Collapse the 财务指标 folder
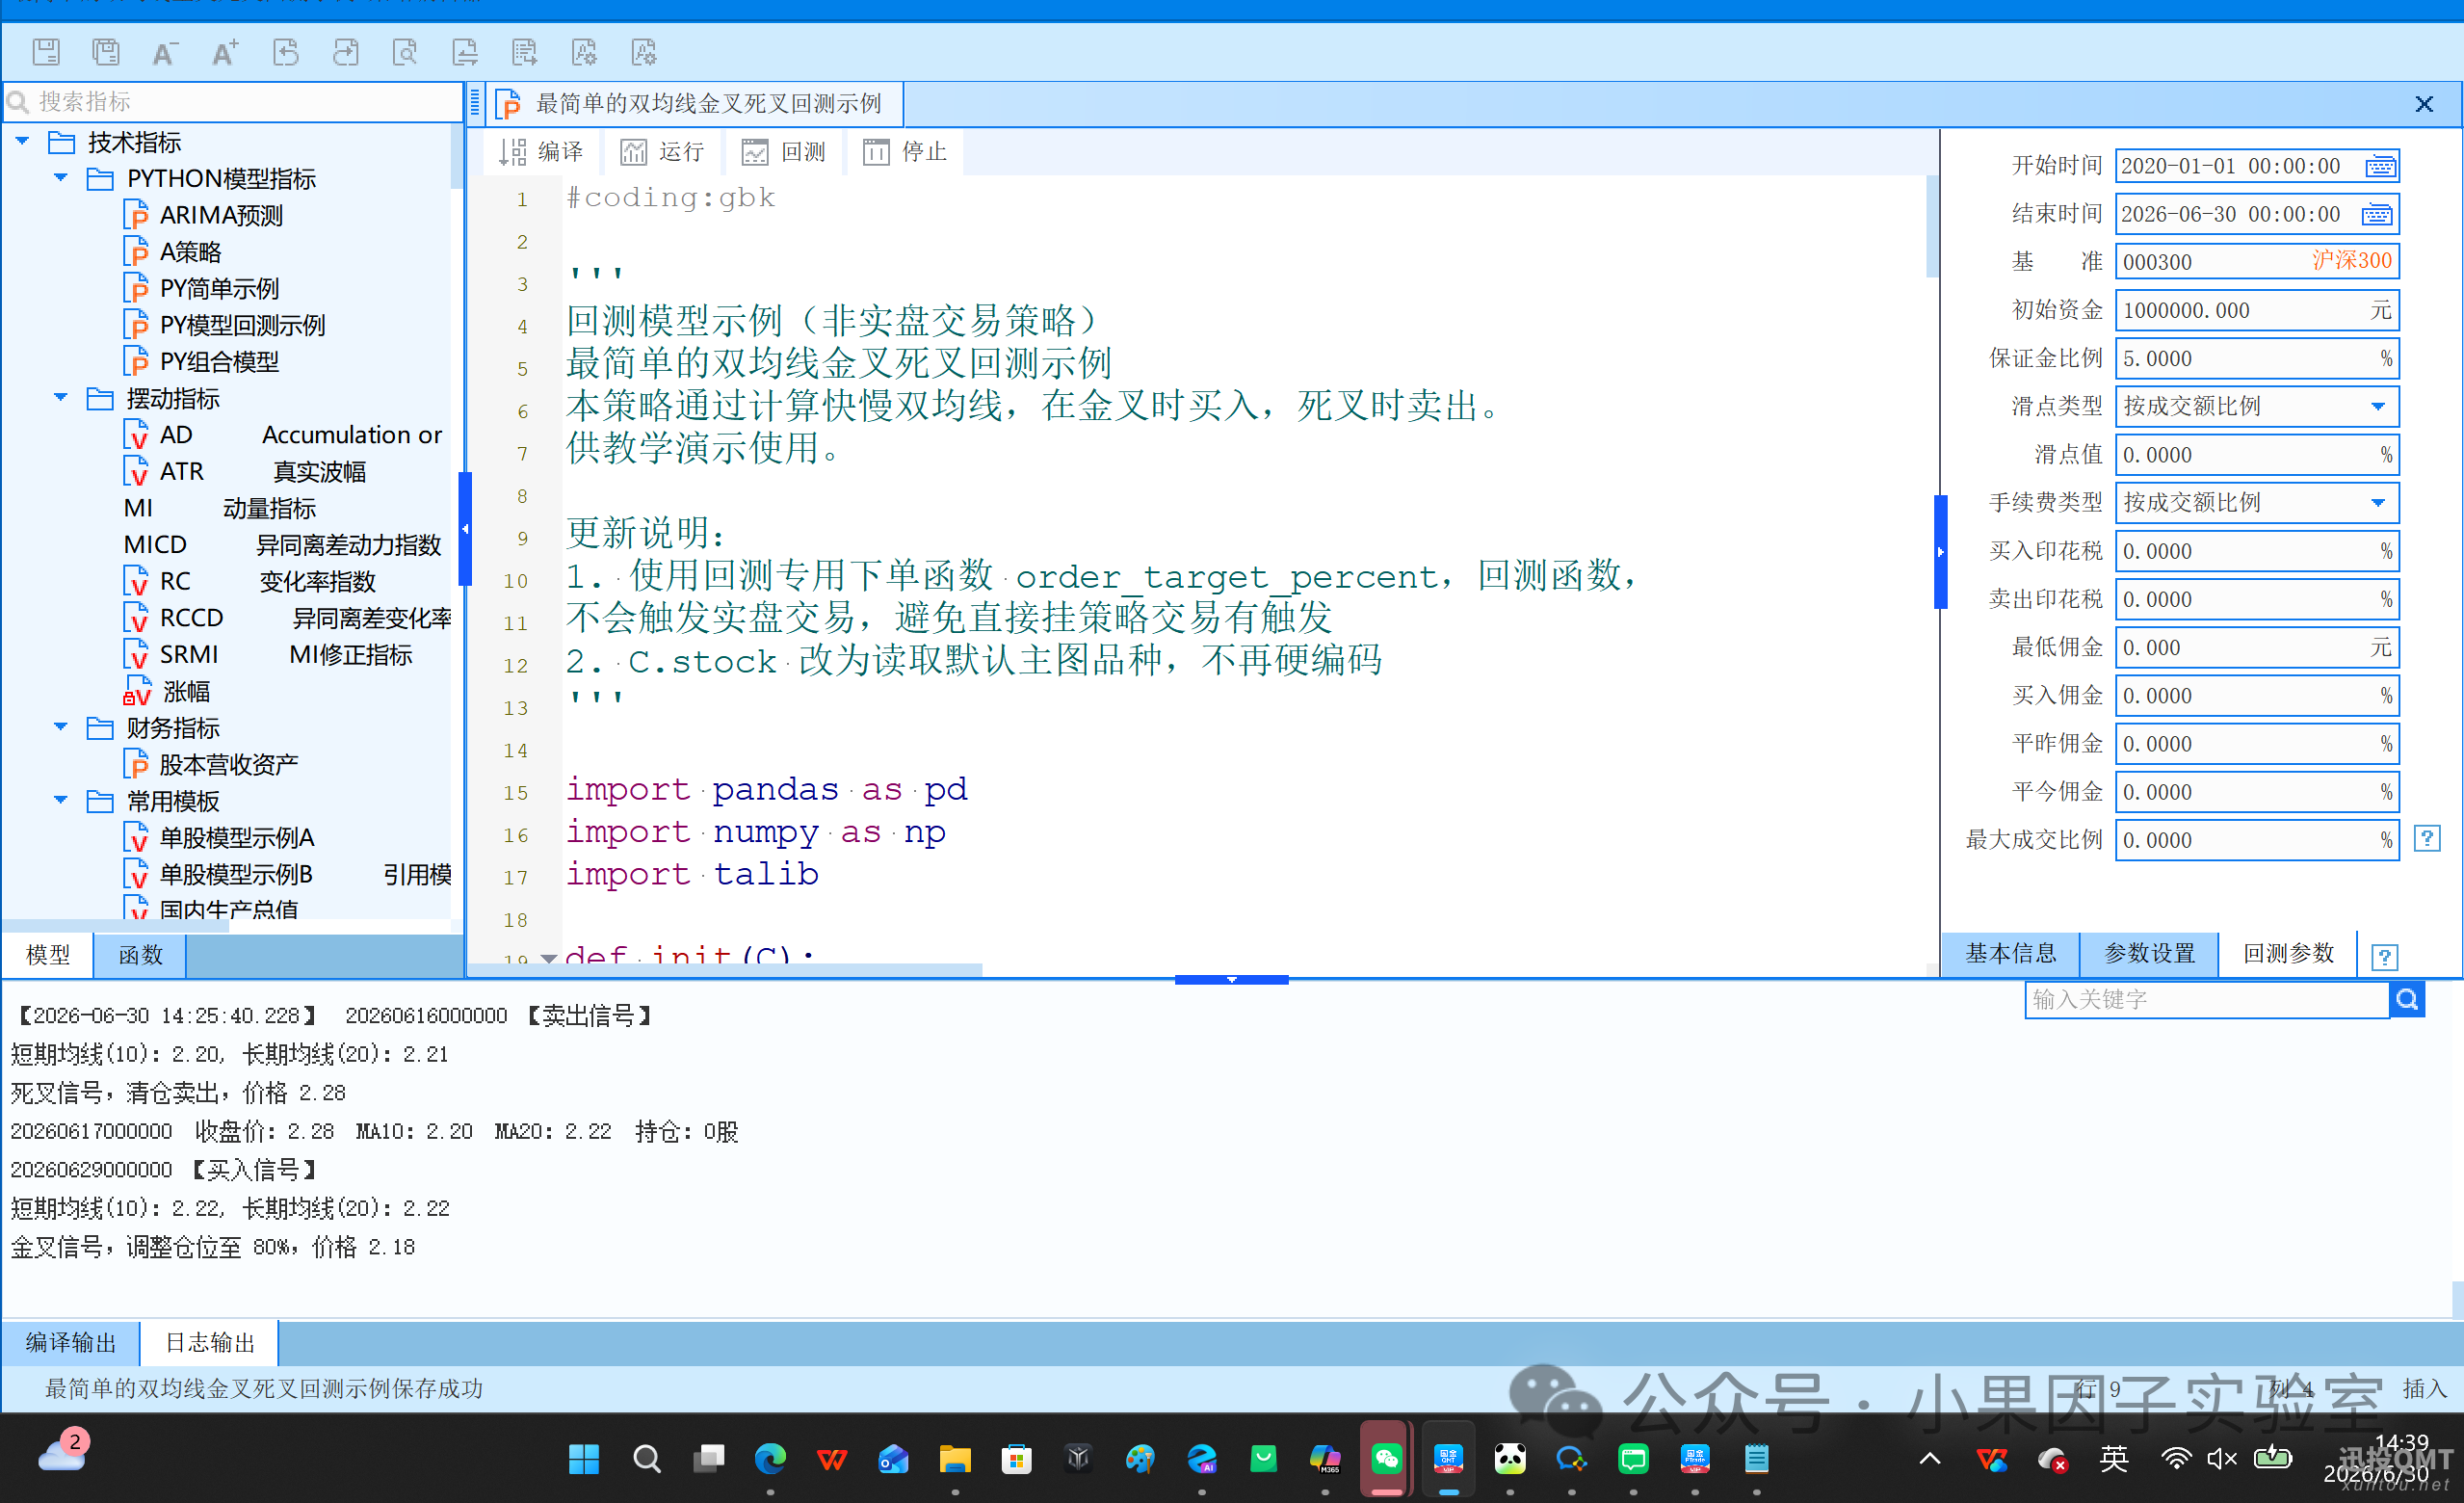2464x1503 pixels. point(61,728)
